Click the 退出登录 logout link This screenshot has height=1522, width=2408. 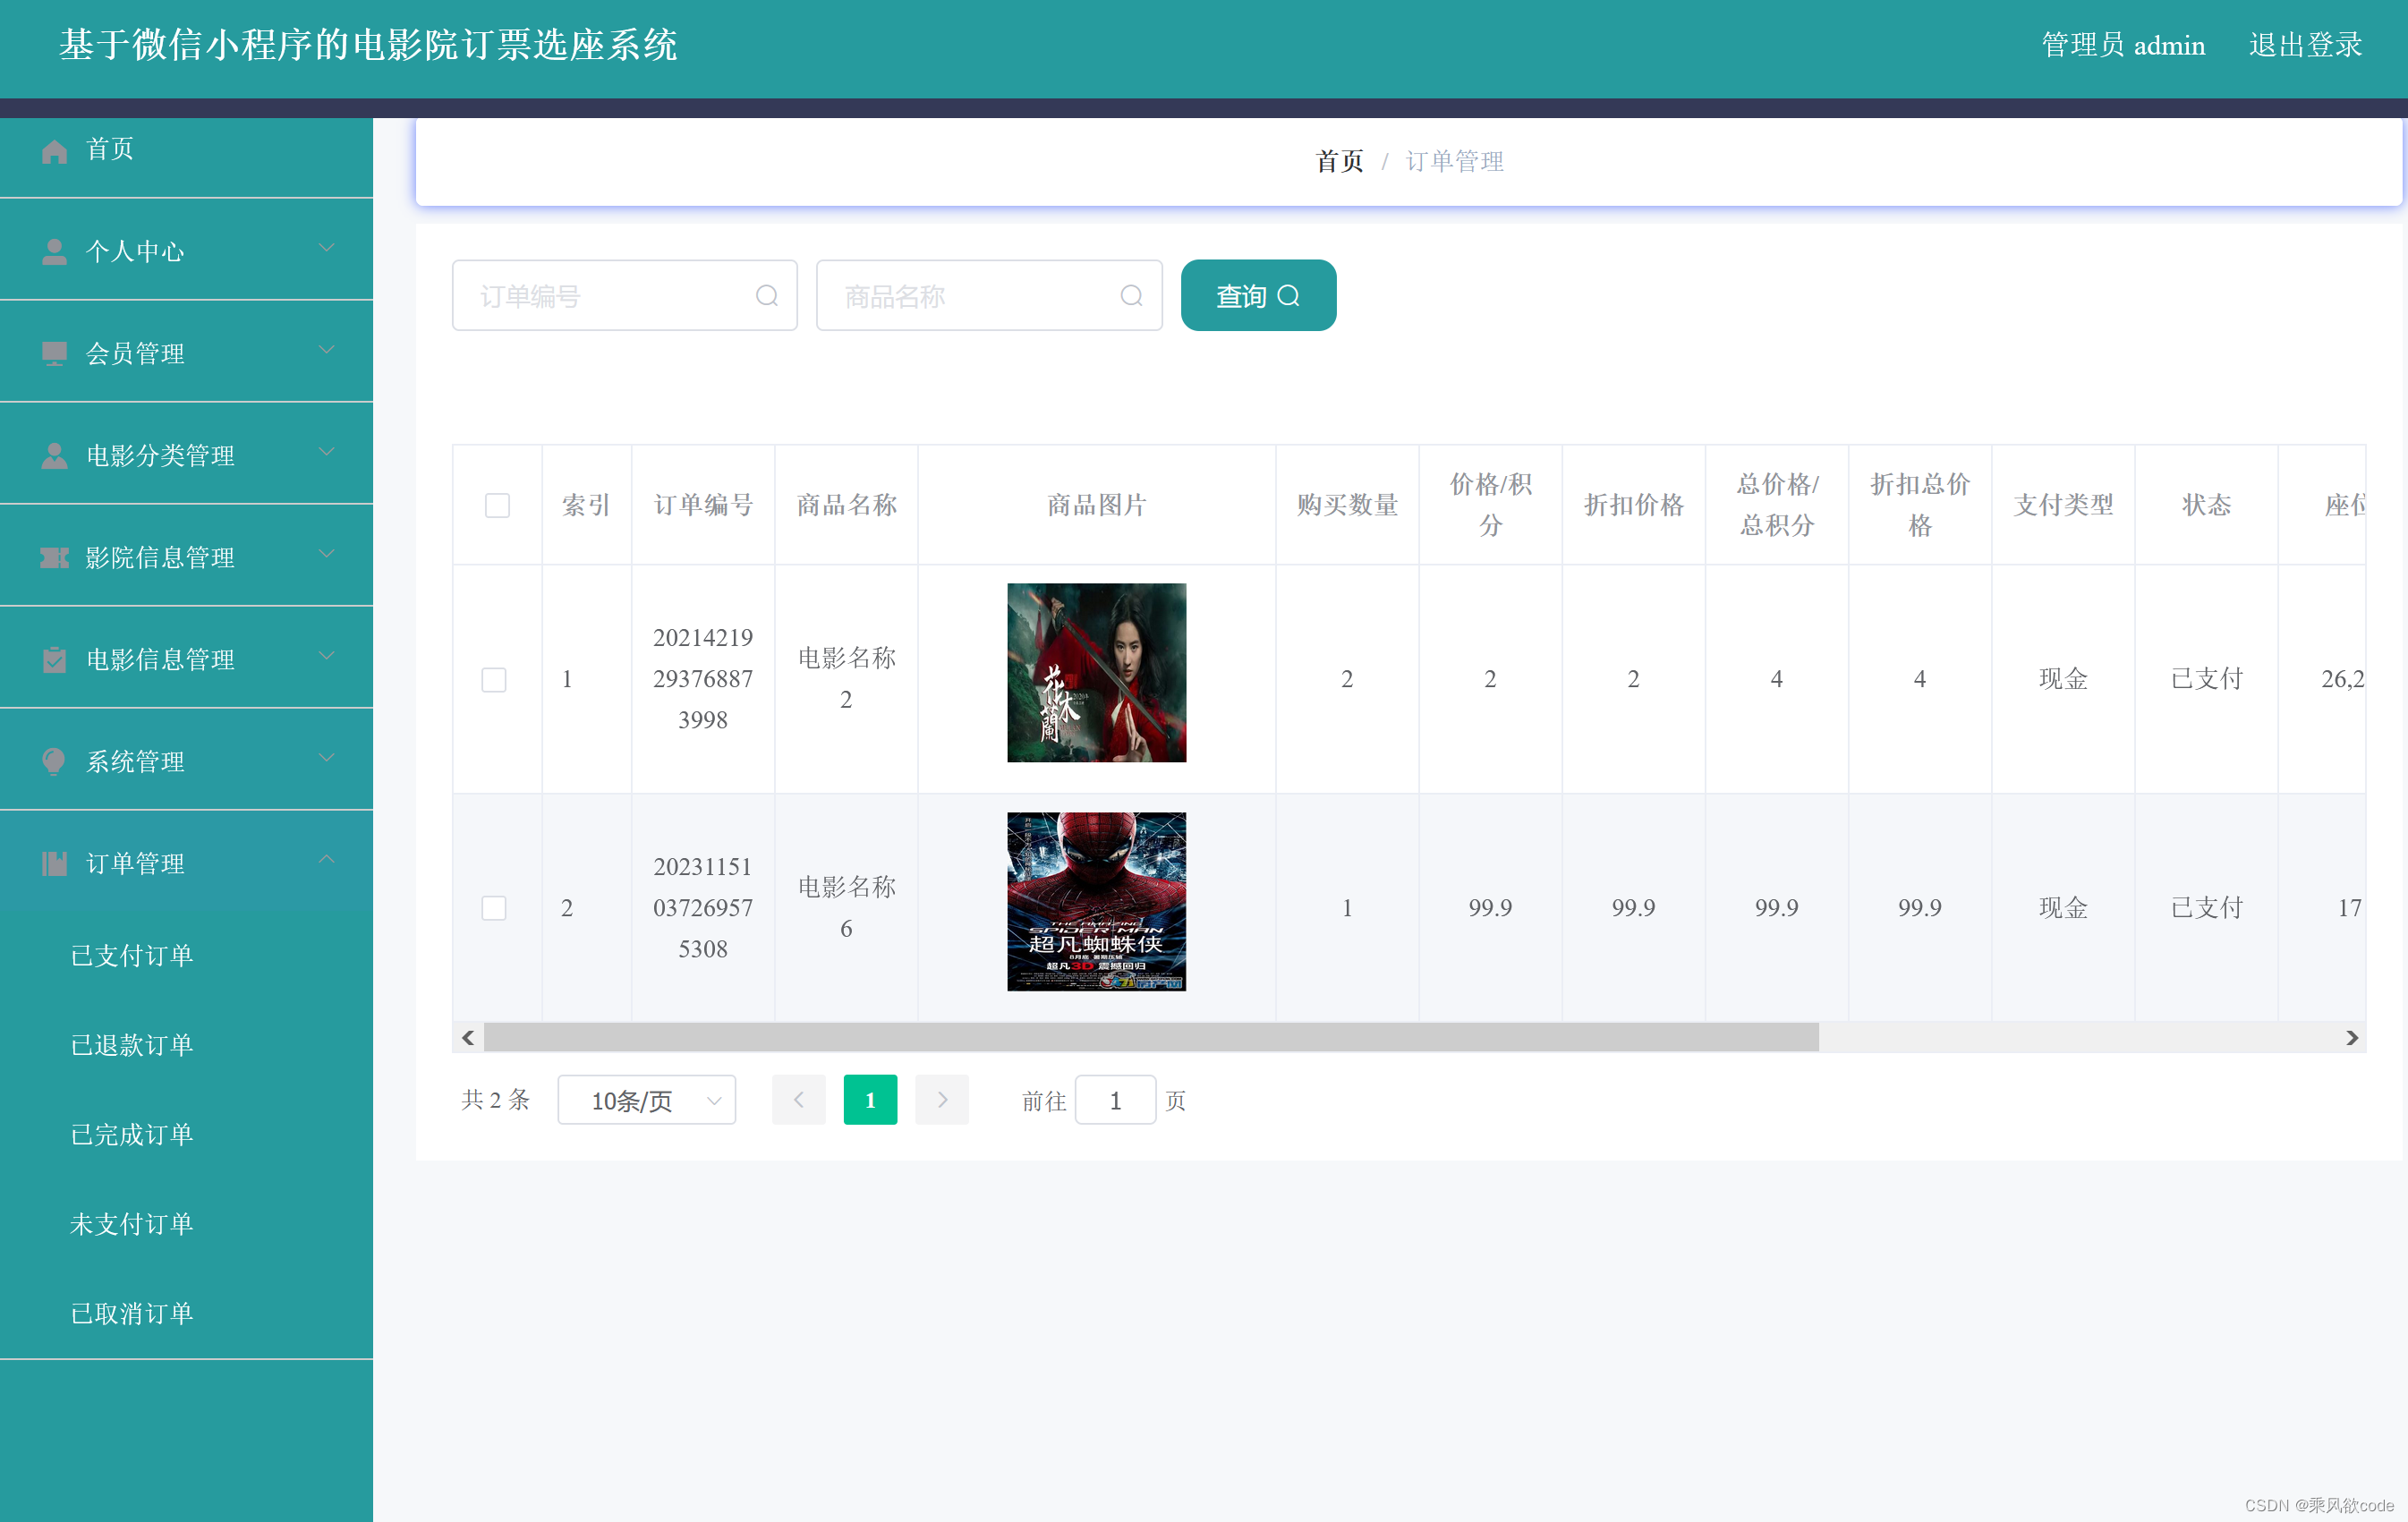[x=2305, y=45]
